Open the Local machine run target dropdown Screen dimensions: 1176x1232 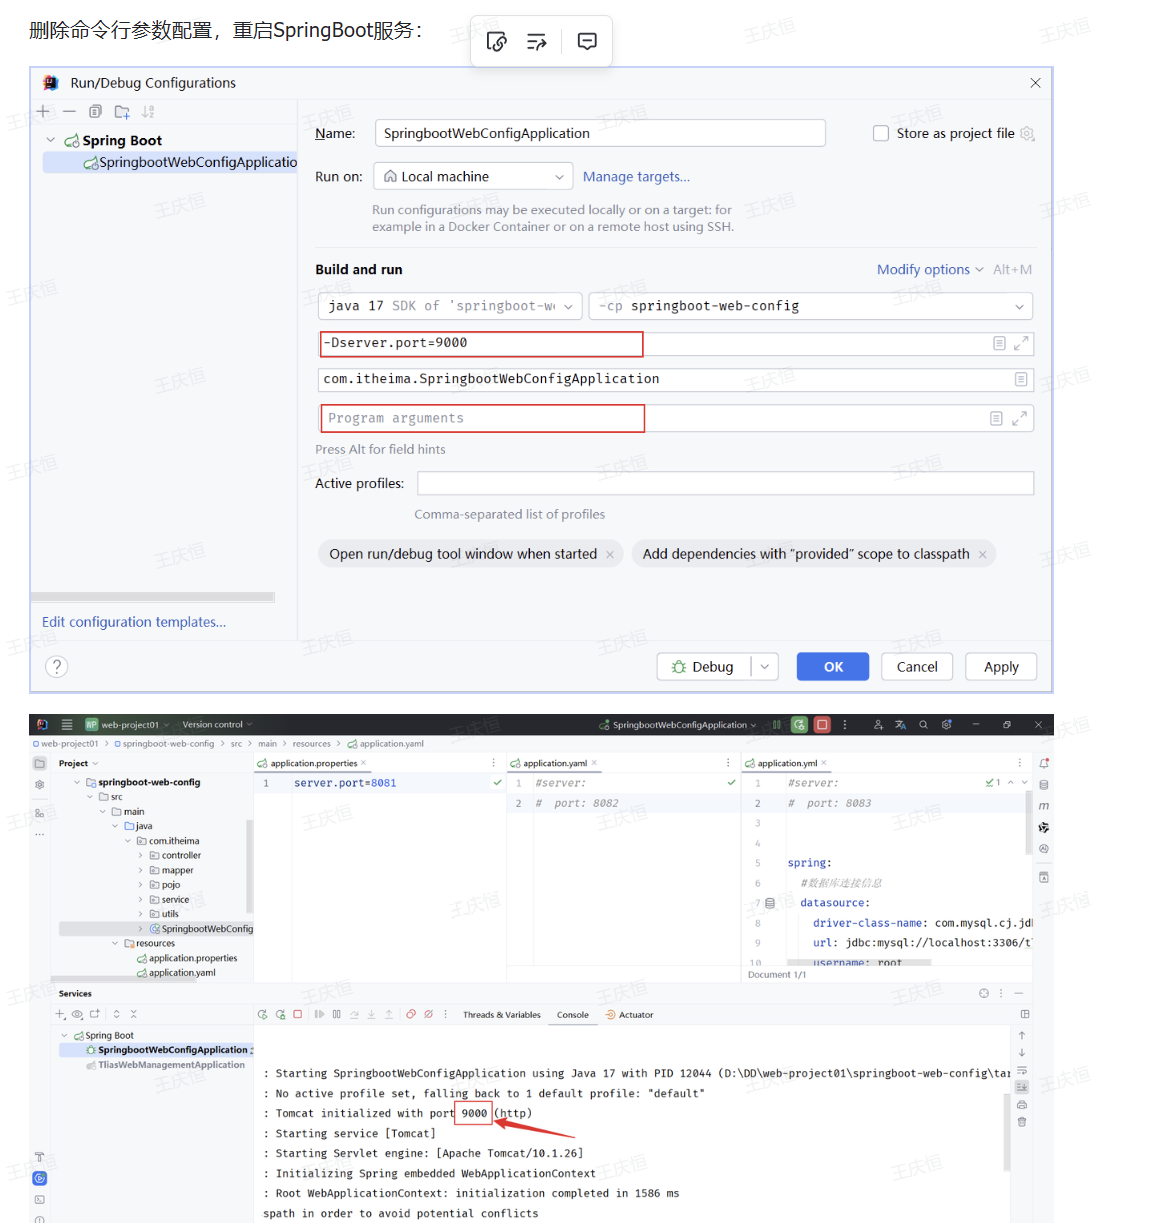coord(473,177)
